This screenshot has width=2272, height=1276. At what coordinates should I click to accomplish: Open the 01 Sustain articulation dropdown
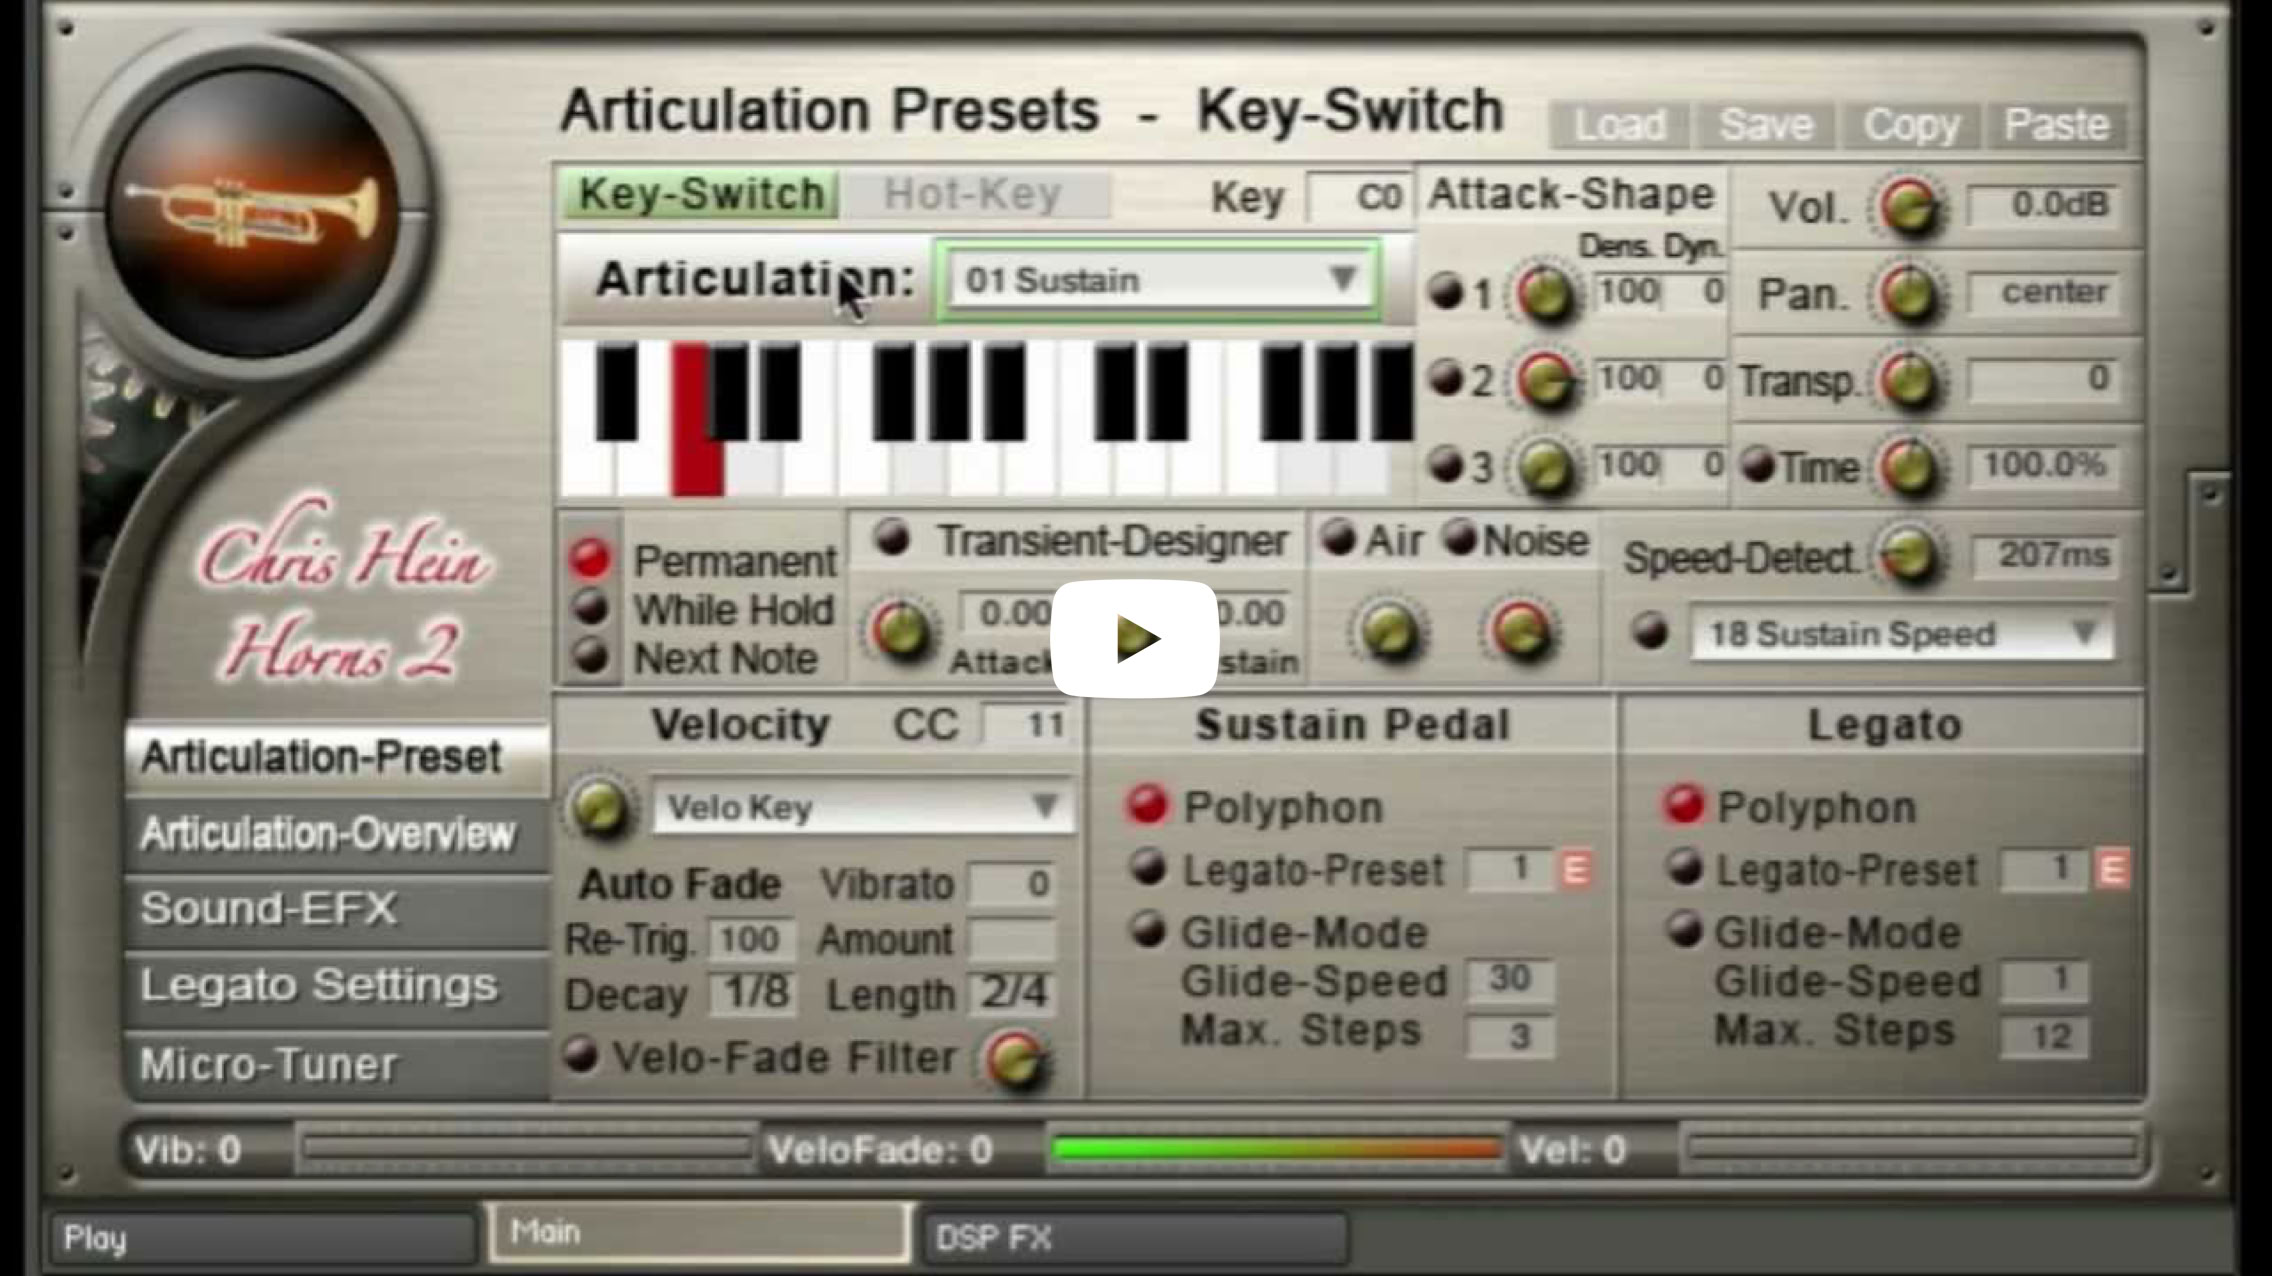tap(1160, 280)
